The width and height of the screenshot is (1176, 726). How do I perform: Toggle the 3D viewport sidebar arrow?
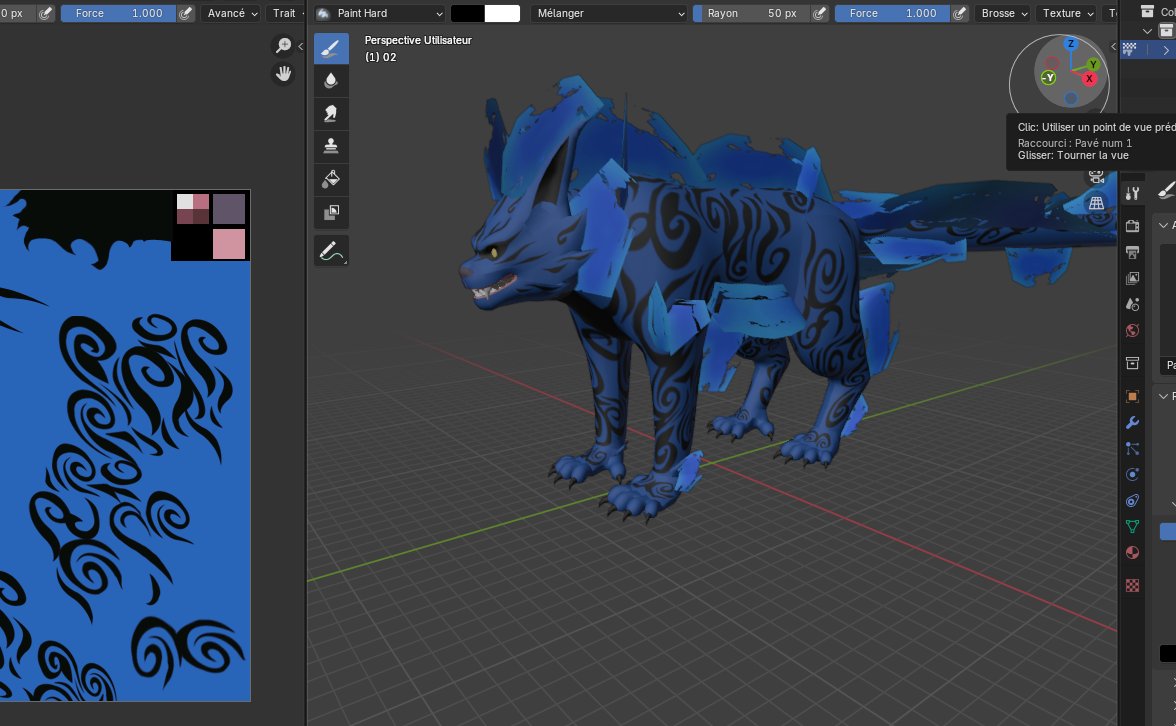pyautogui.click(x=1114, y=46)
